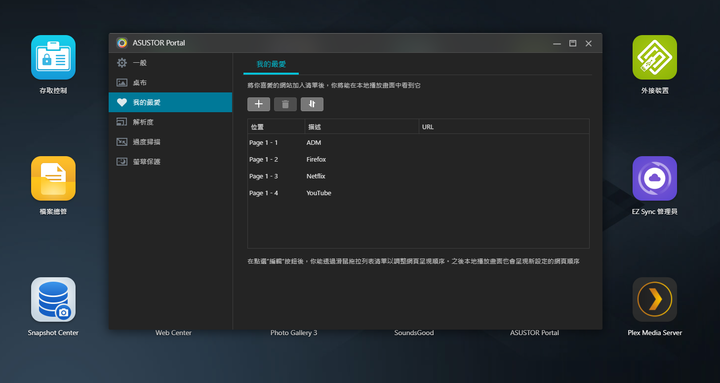Click the Page 1 - 1 cell
This screenshot has height=383, width=720.
tap(264, 143)
